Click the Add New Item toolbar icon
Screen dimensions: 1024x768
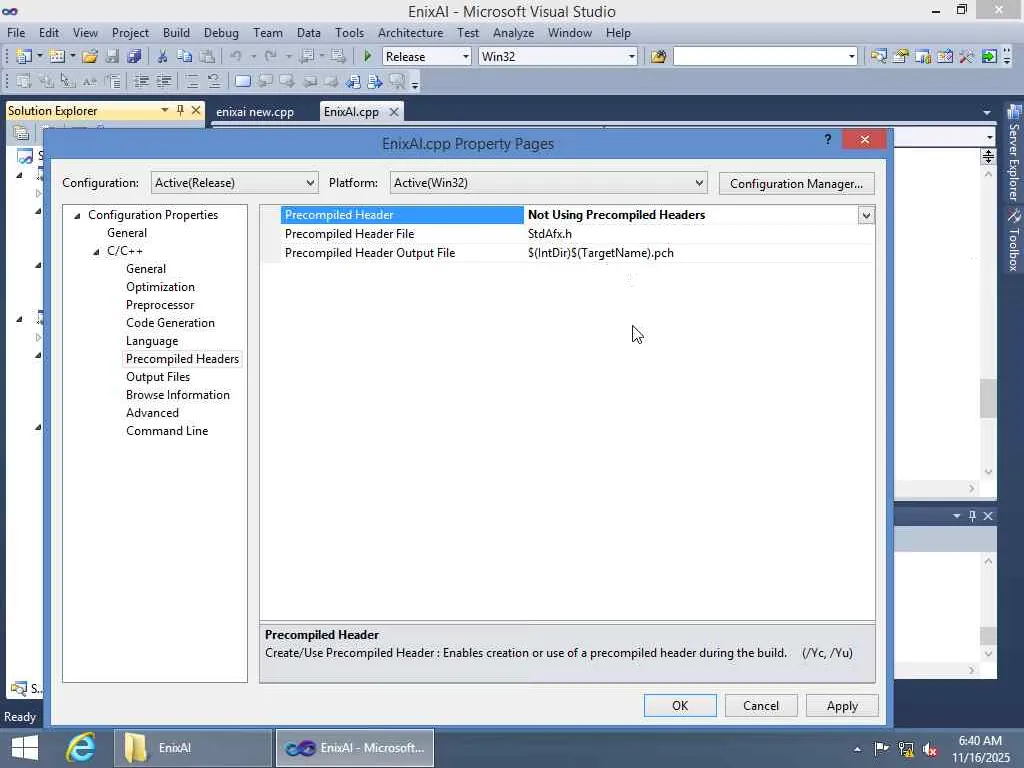click(57, 57)
